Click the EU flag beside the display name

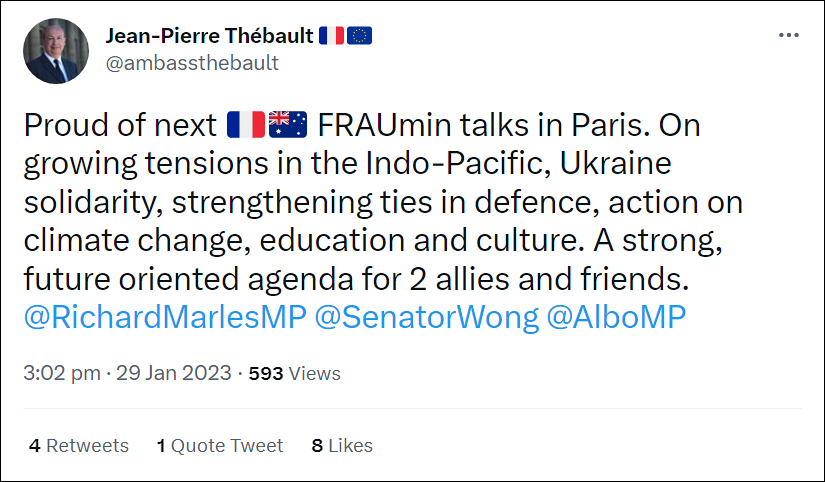coord(360,36)
